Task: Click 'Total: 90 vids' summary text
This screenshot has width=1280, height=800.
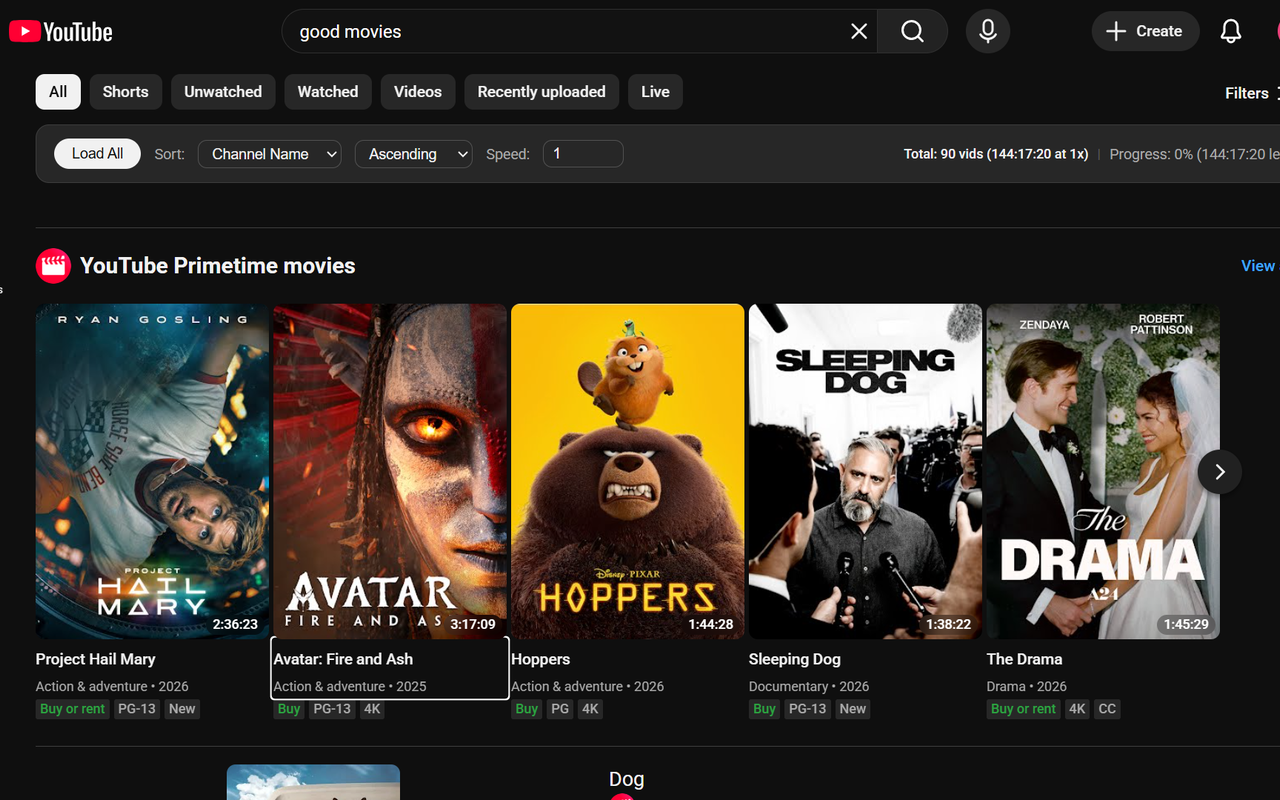Action: 996,154
